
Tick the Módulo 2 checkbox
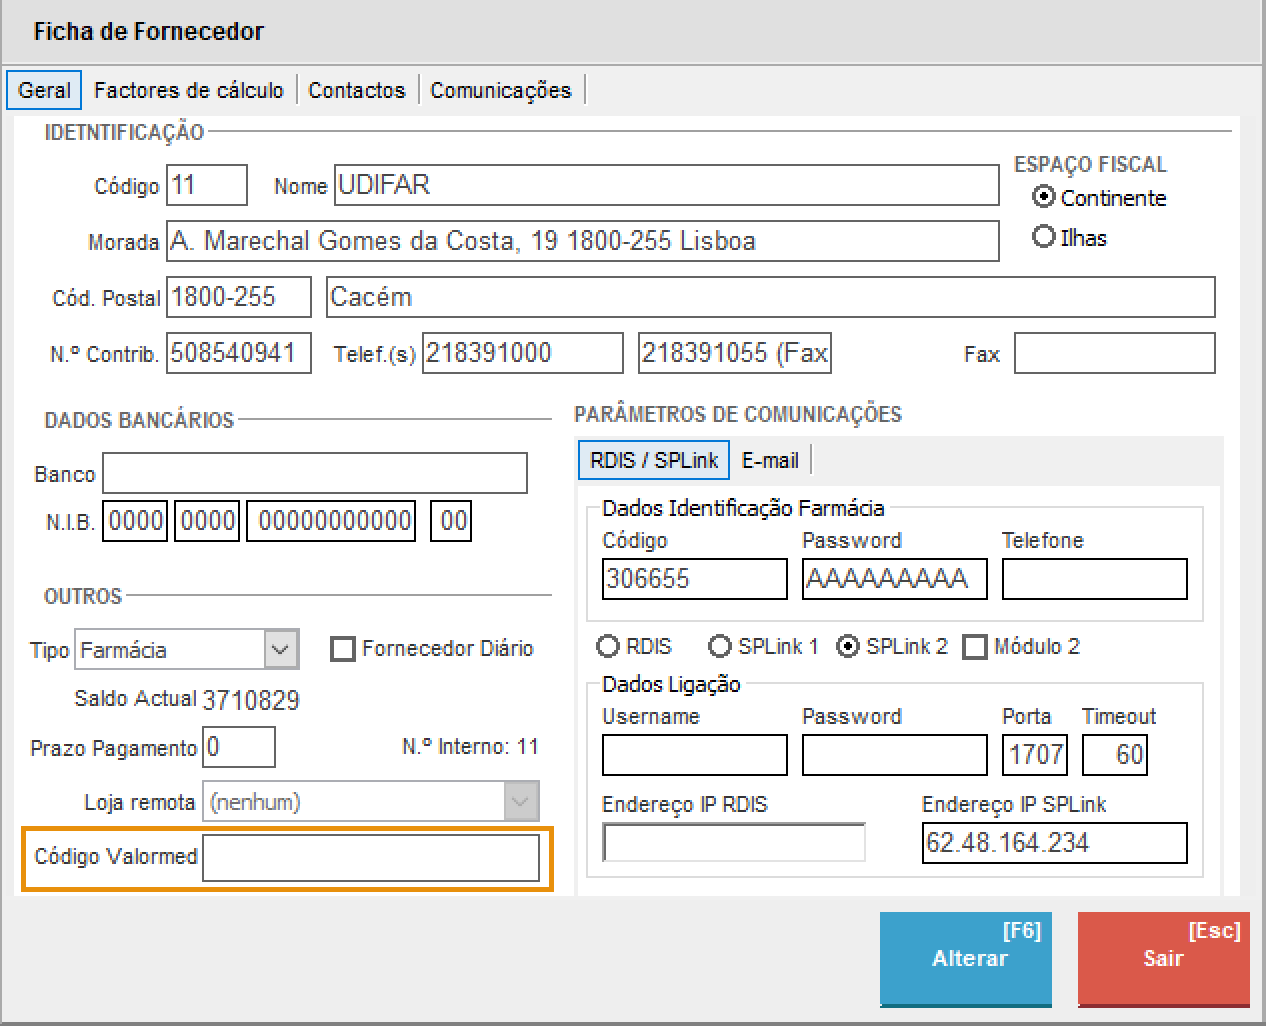975,647
